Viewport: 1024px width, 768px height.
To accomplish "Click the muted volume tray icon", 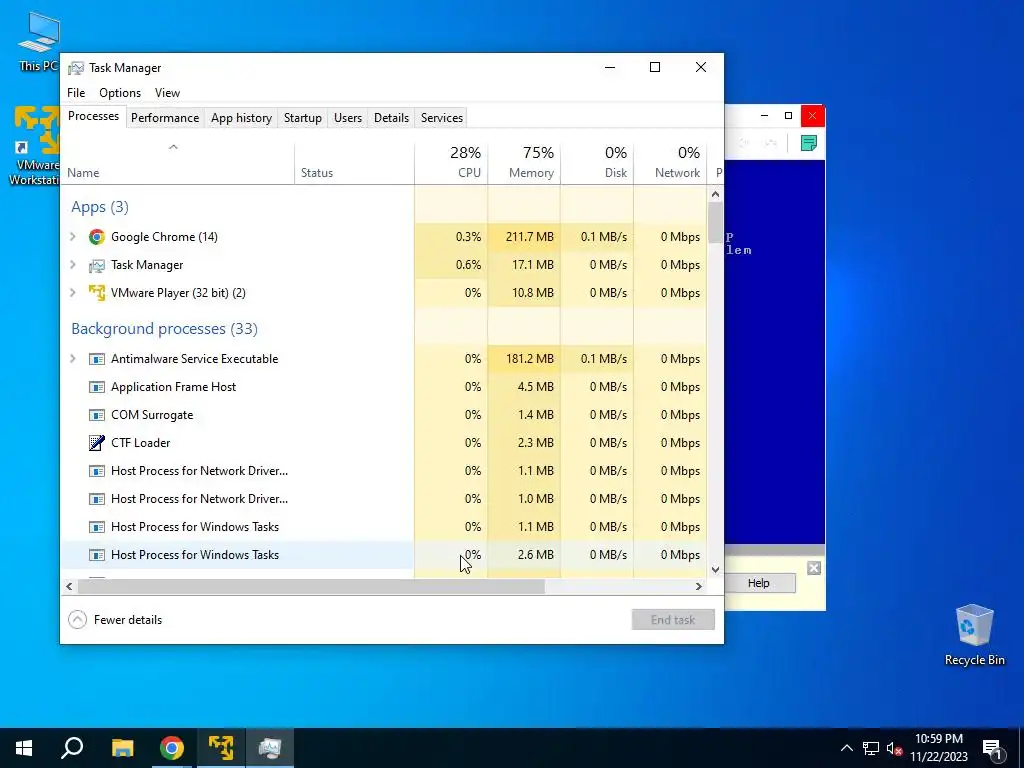I will click(894, 748).
